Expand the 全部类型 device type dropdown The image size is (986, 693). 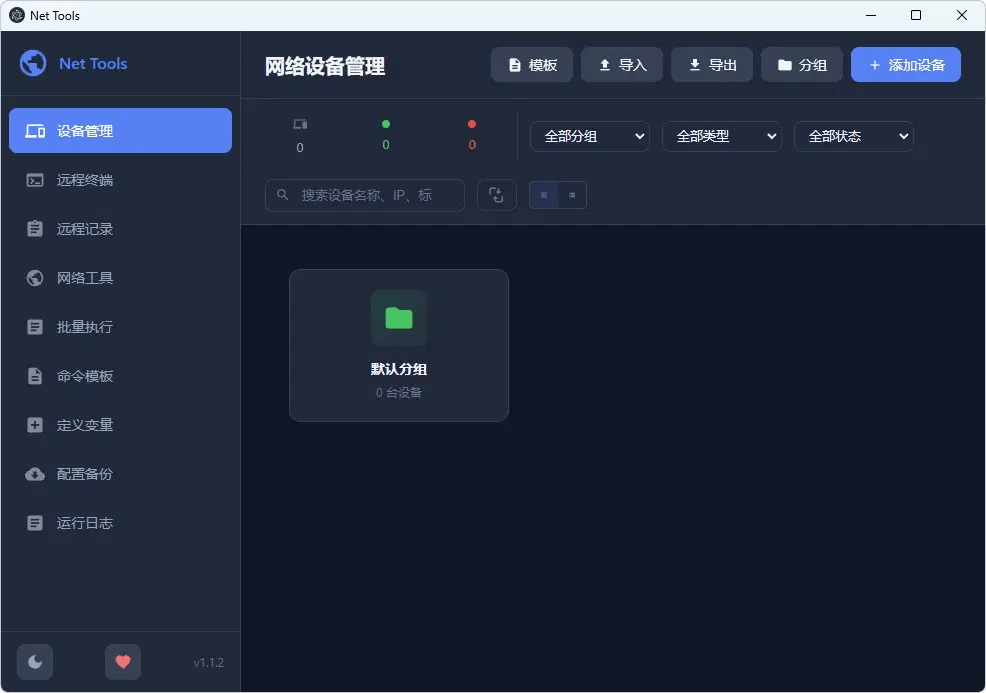tap(721, 136)
